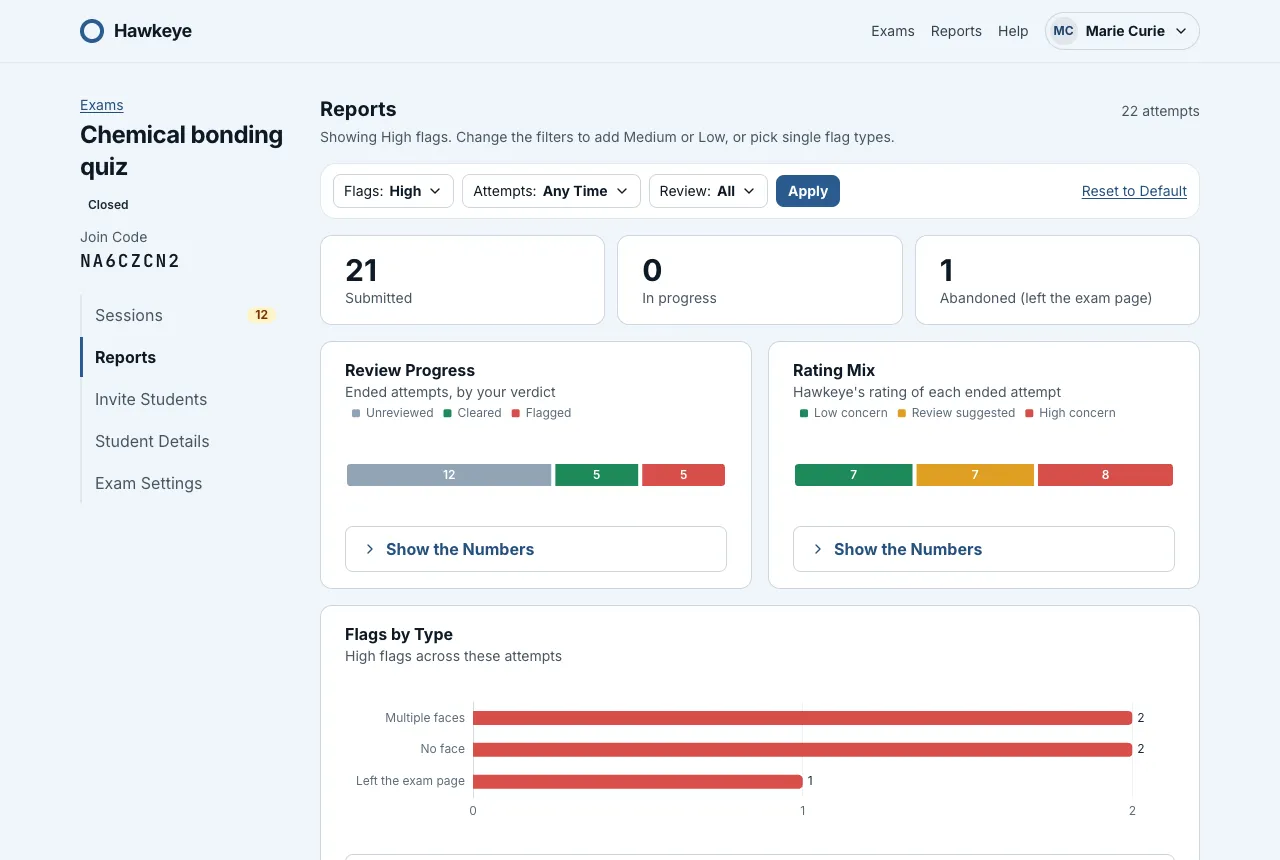The image size is (1280, 860).
Task: Open the Marie Curie account menu chevron
Action: 1181,31
